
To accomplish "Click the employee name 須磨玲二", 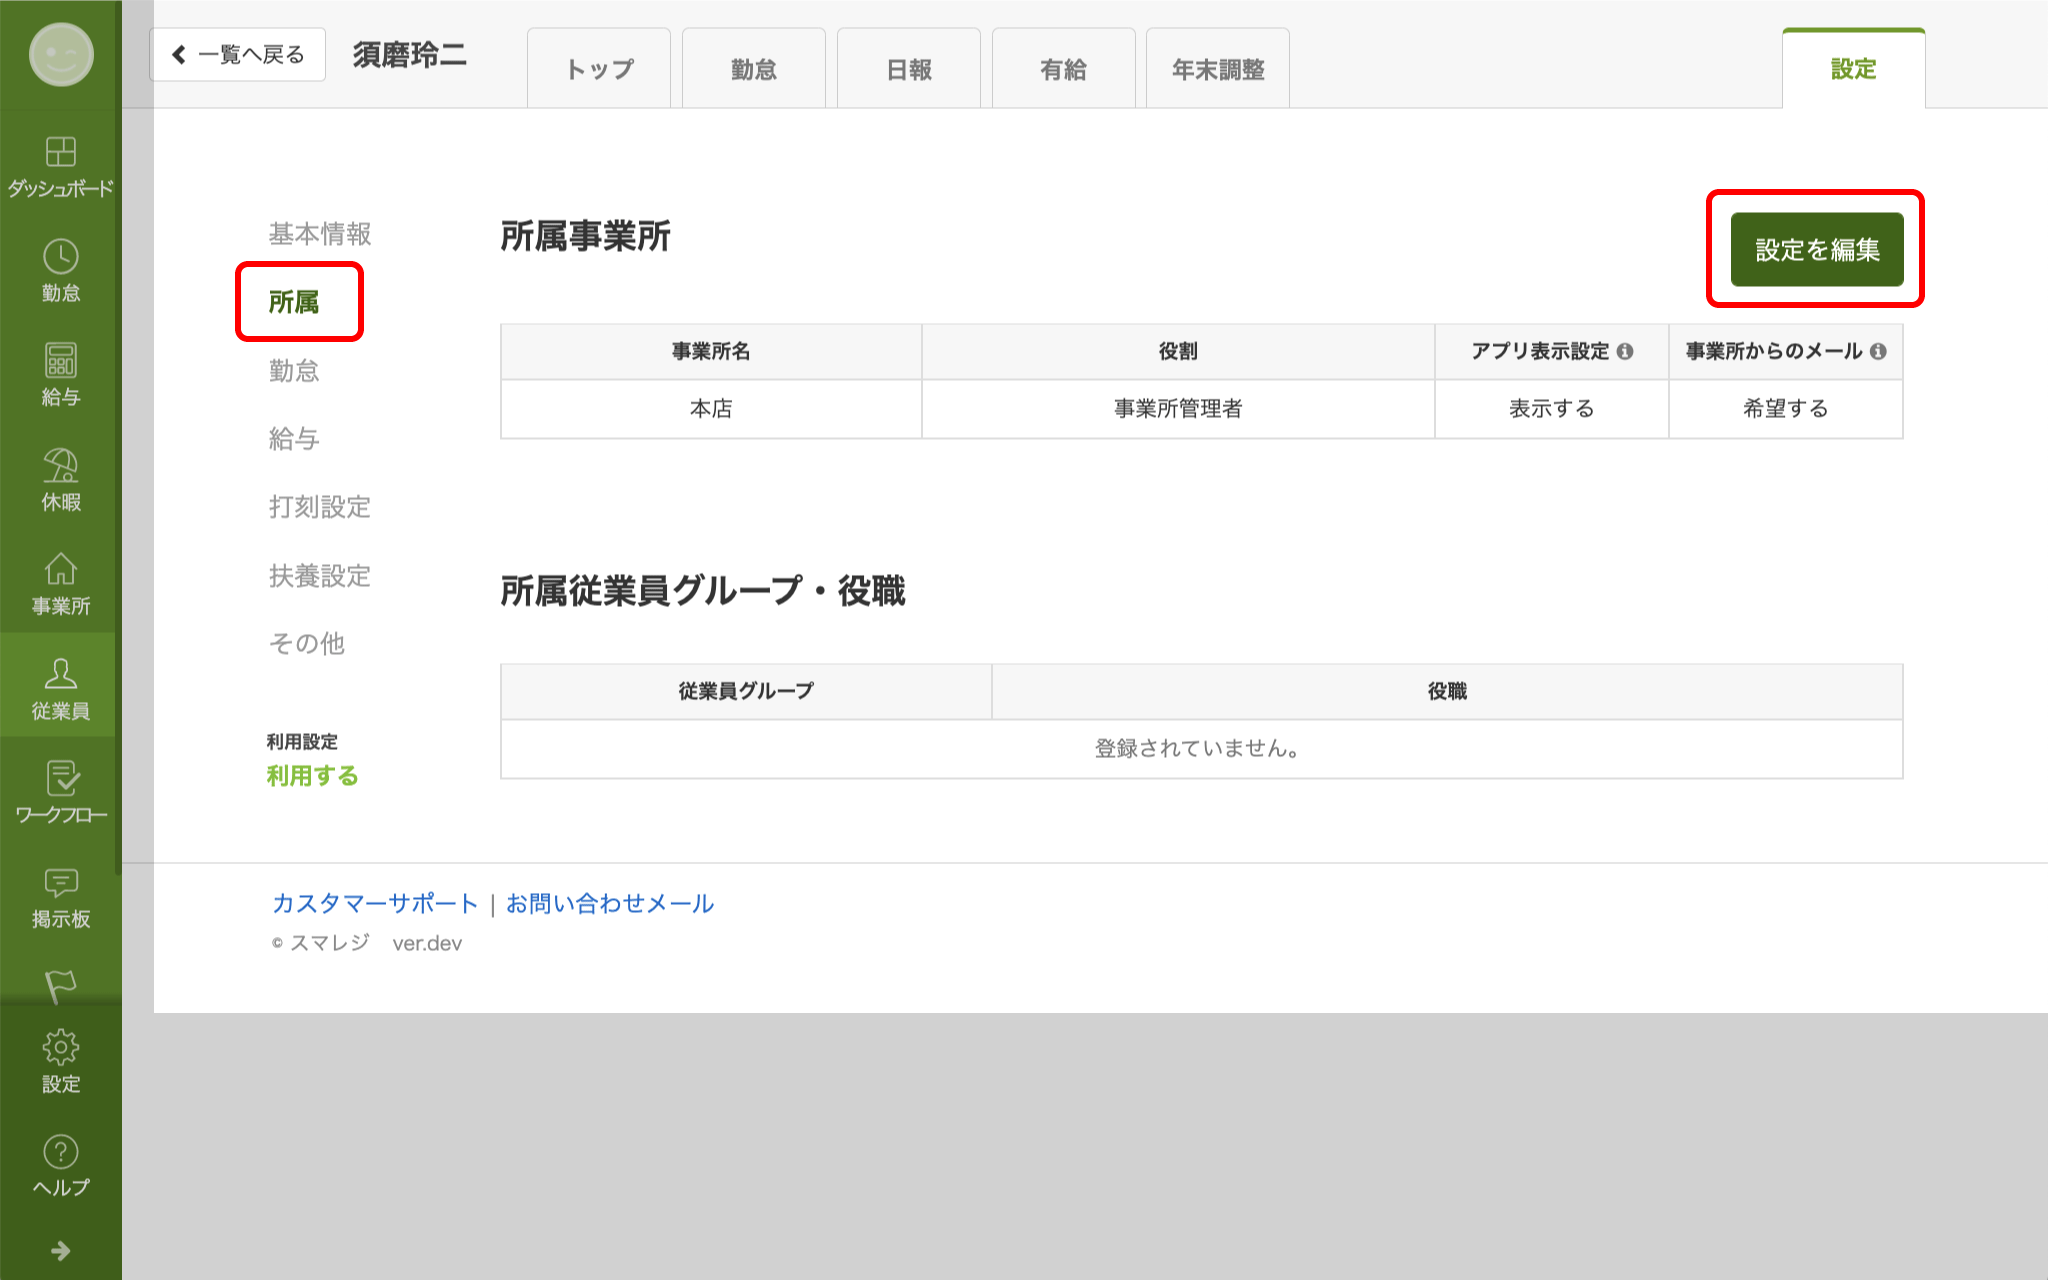I will click(410, 55).
